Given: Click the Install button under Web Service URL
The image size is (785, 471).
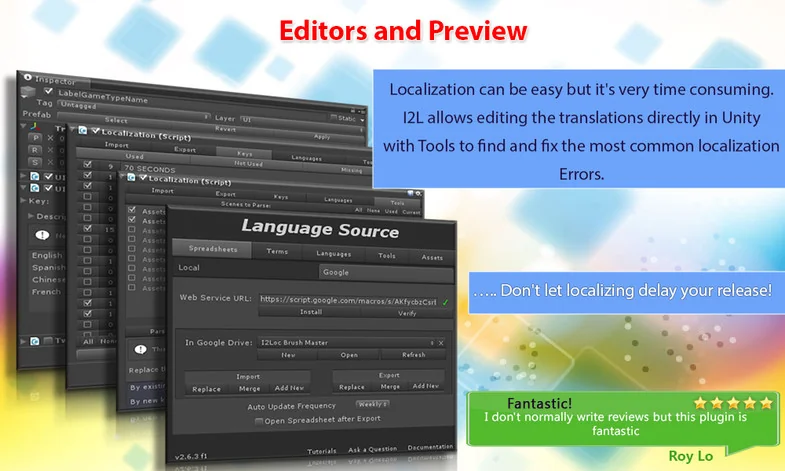Looking at the screenshot, I should tap(310, 312).
